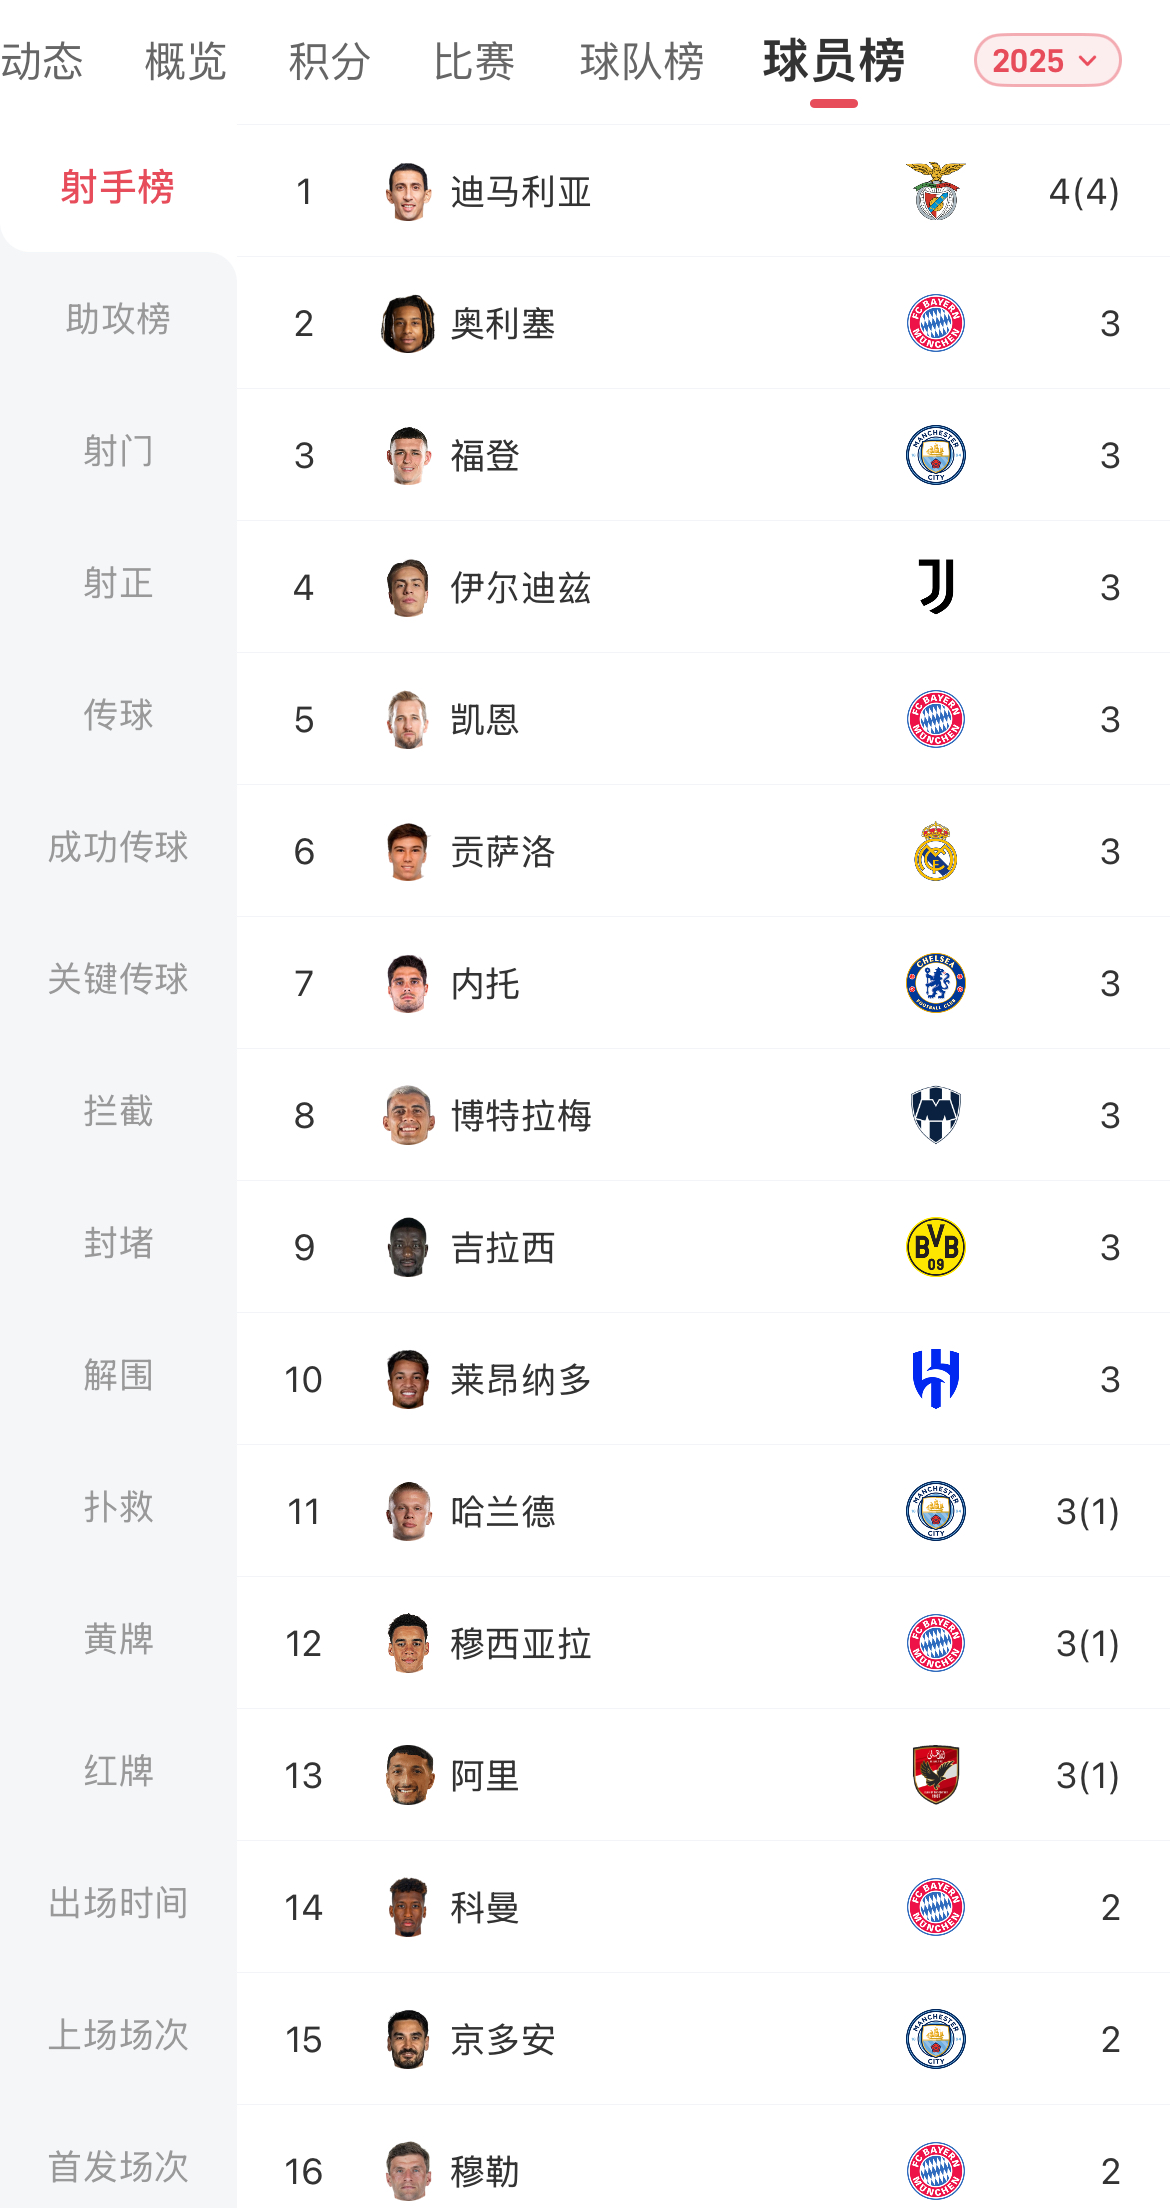Tap the Al Ahly crest beside 阿里
The height and width of the screenshot is (2208, 1170).
click(x=935, y=1775)
